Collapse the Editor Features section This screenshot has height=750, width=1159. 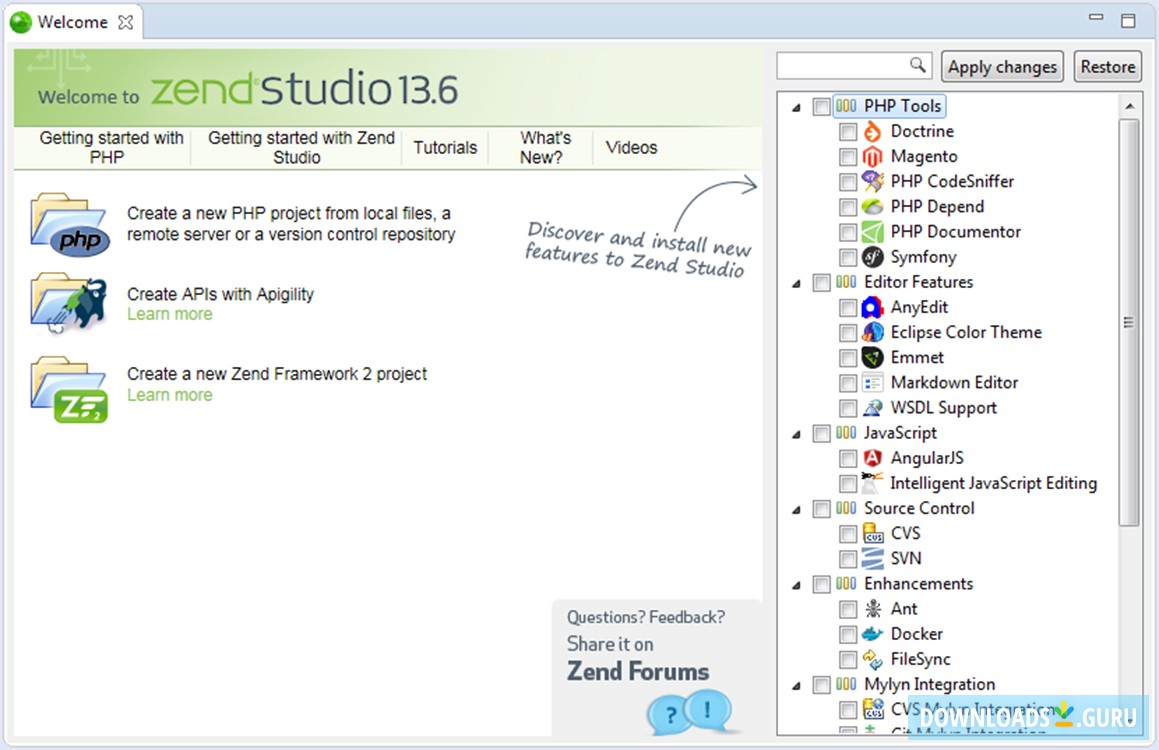coord(795,283)
